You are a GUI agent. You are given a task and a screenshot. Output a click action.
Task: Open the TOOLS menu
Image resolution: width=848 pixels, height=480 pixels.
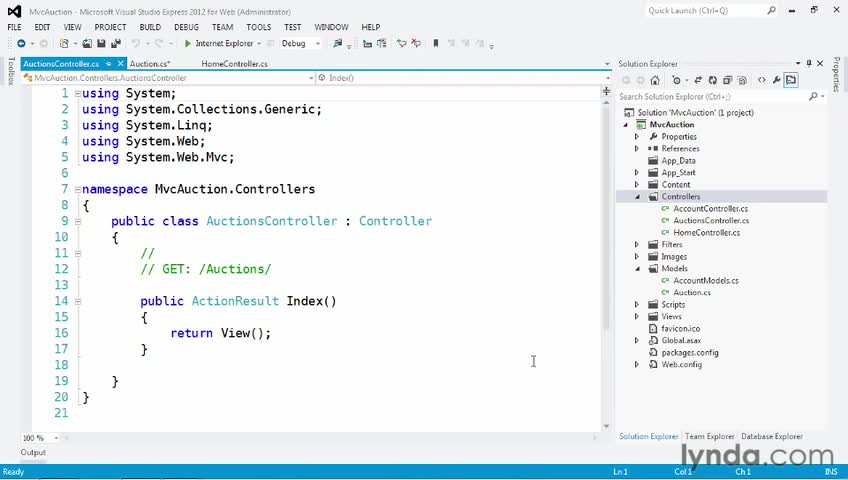click(x=259, y=27)
